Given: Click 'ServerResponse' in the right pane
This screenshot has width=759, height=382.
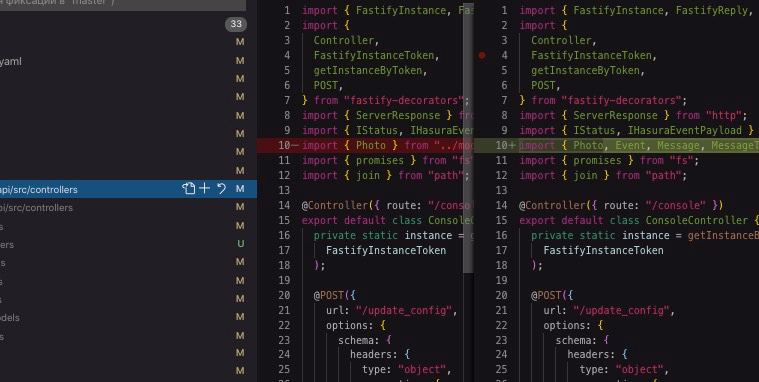Looking at the screenshot, I should [615, 115].
